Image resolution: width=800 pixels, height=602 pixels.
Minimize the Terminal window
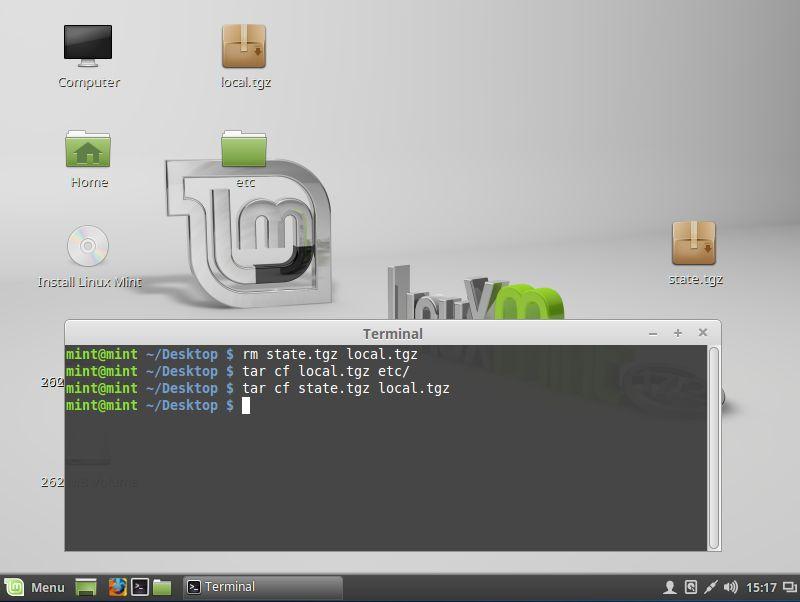pos(653,333)
